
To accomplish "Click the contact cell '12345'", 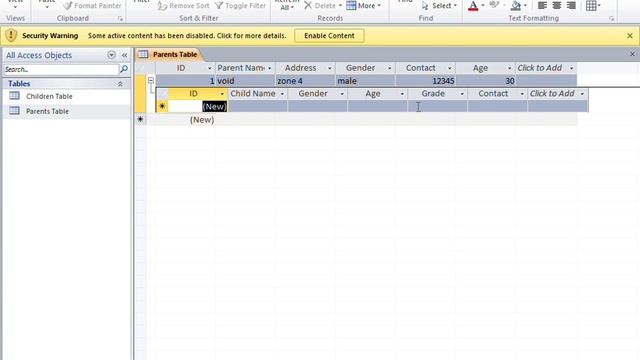I will (425, 81).
